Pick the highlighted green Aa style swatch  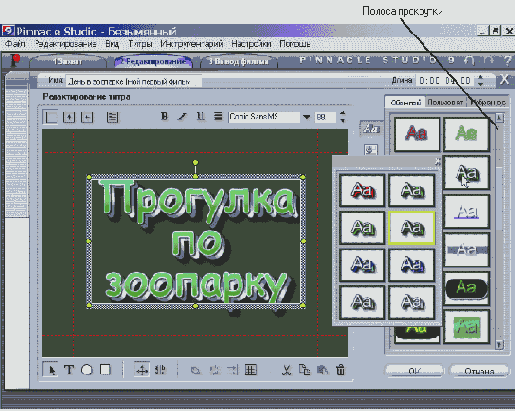(x=412, y=228)
